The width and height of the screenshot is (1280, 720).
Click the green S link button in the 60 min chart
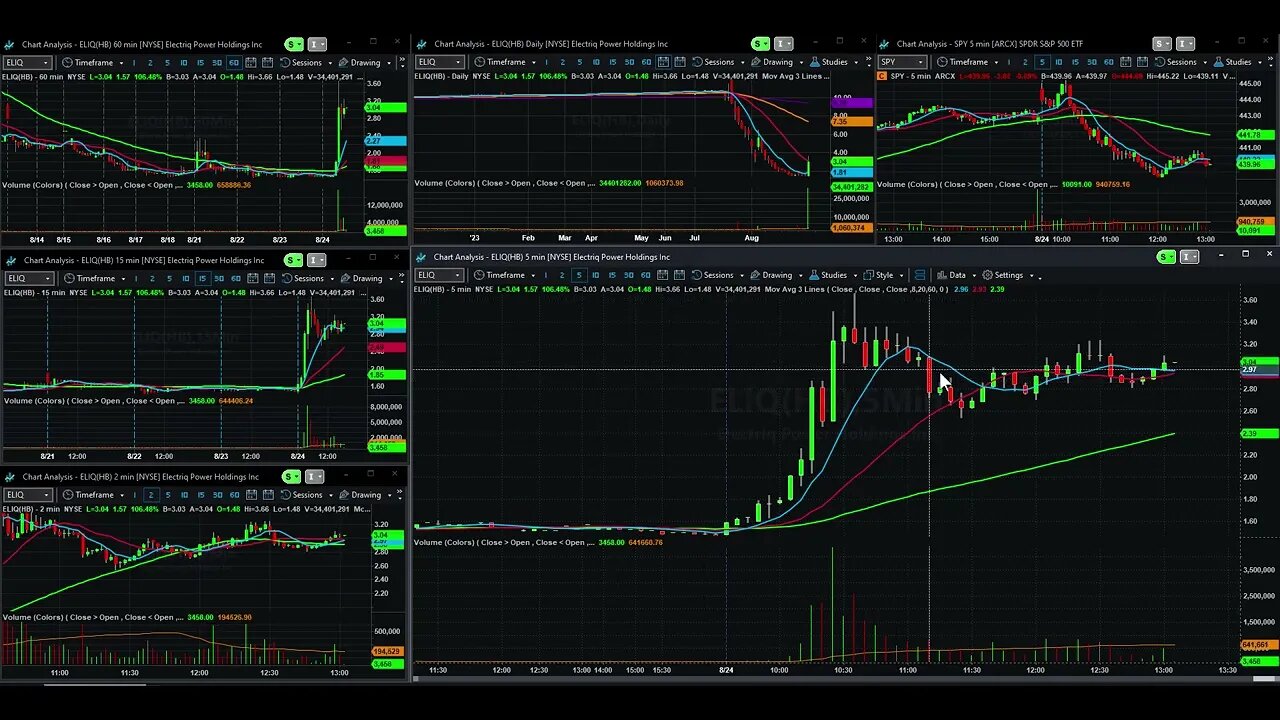[294, 44]
